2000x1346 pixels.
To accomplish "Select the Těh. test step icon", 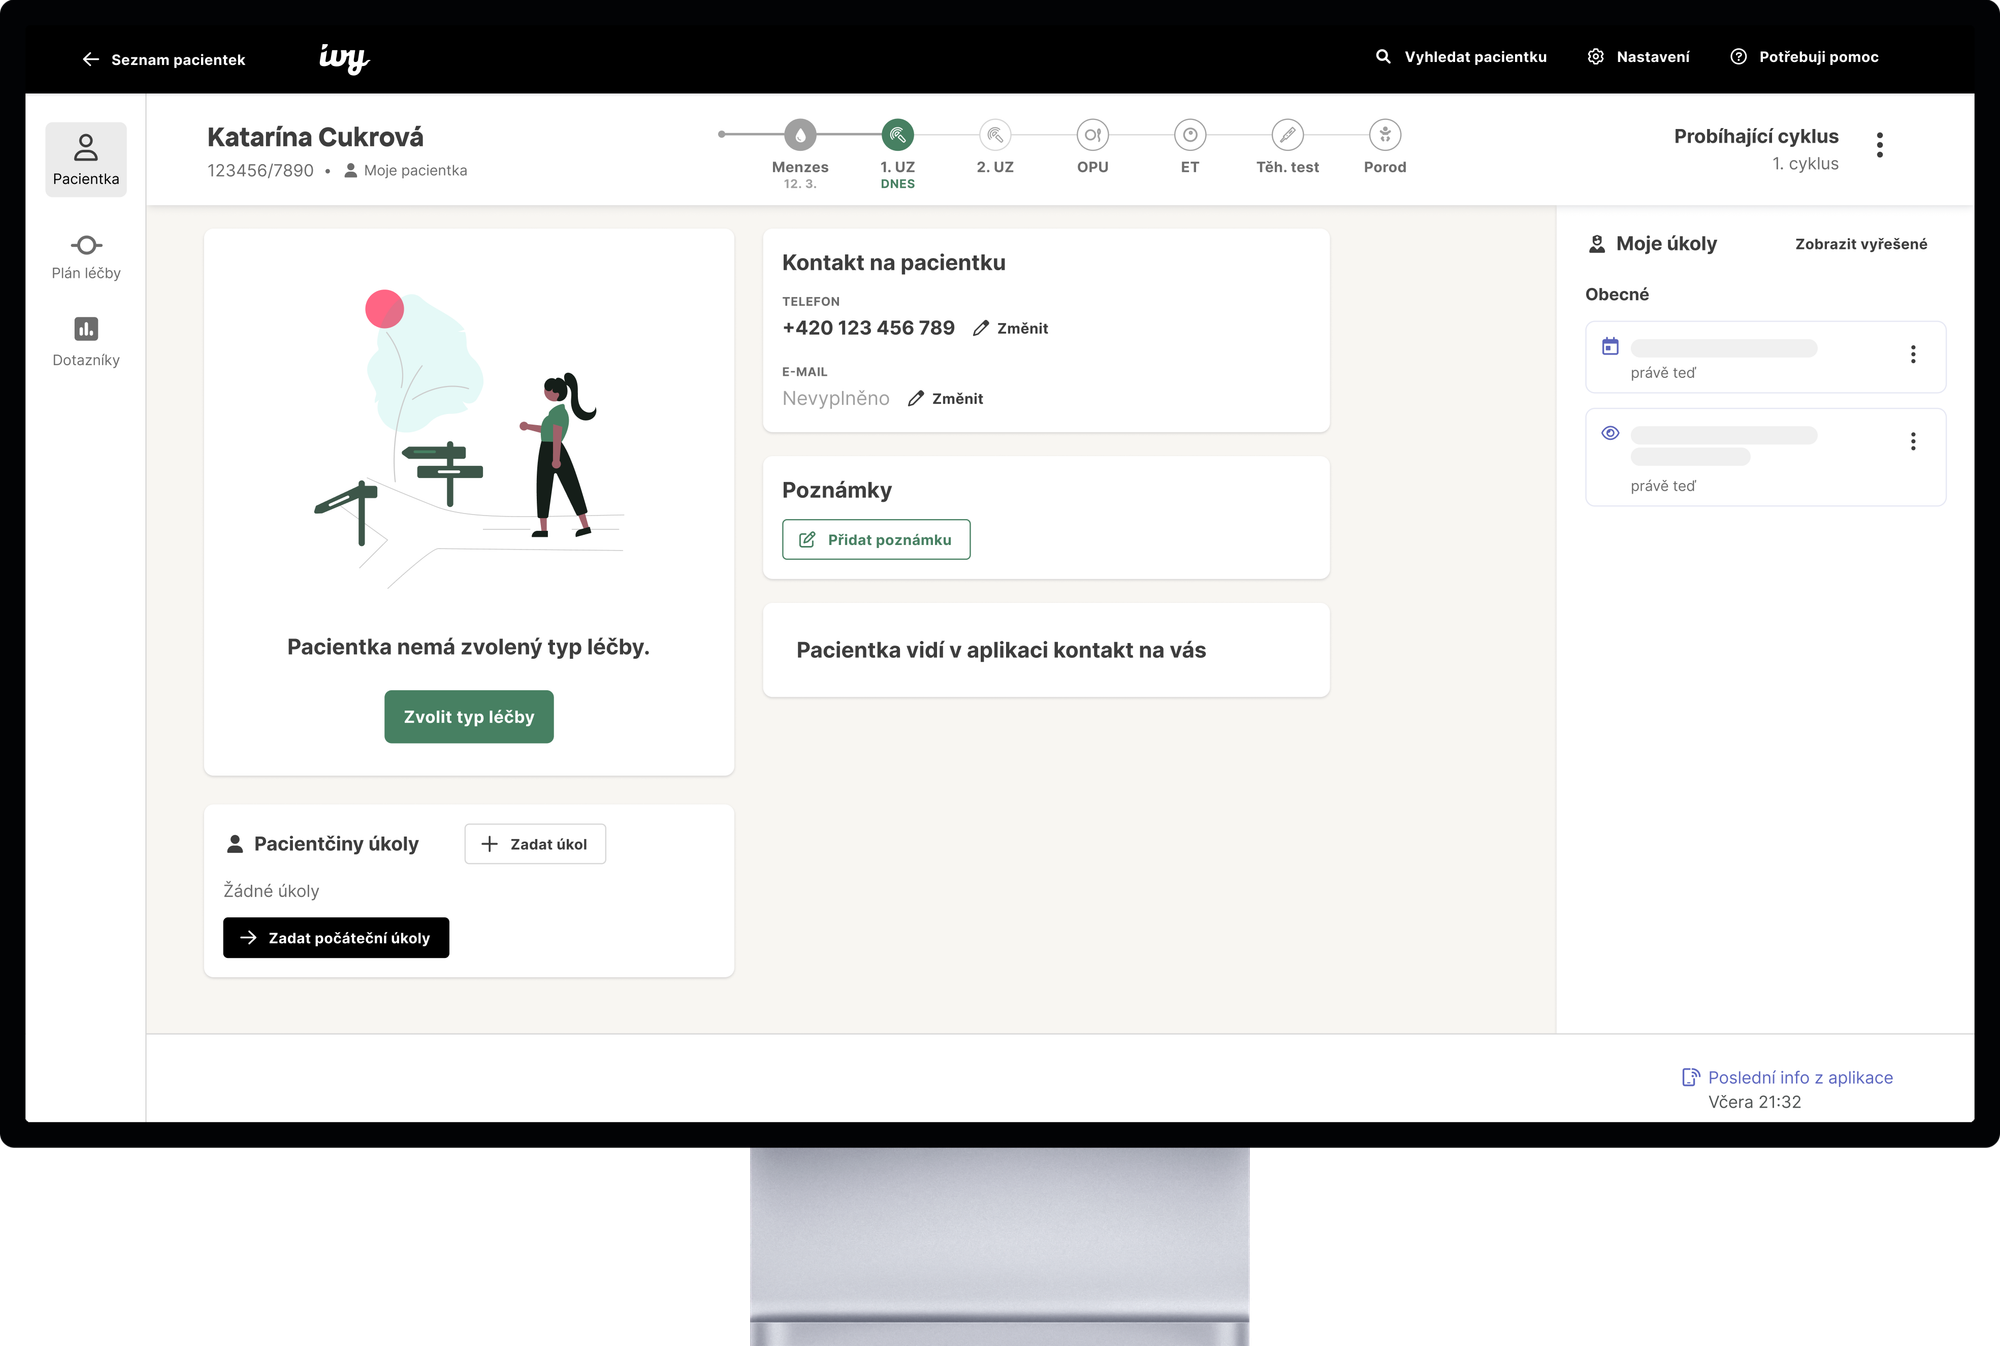I will coord(1287,134).
